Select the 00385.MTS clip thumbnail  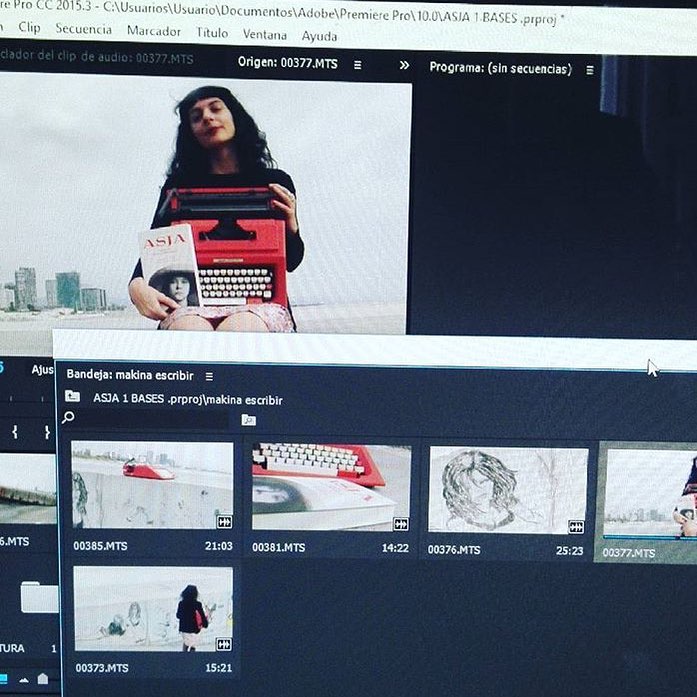coord(152,485)
